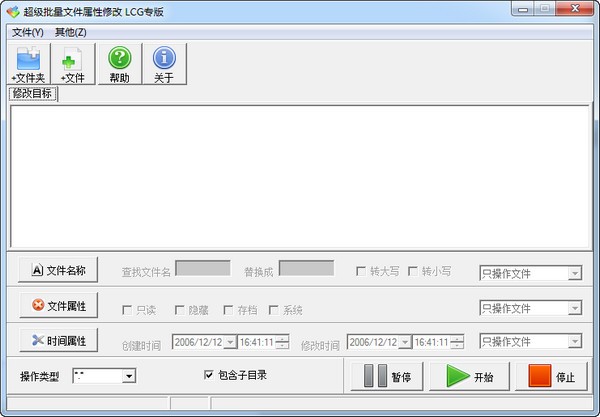Screen dimensions: 600x417
Task: Open the 其他(Z) menu
Action: [x=71, y=33]
